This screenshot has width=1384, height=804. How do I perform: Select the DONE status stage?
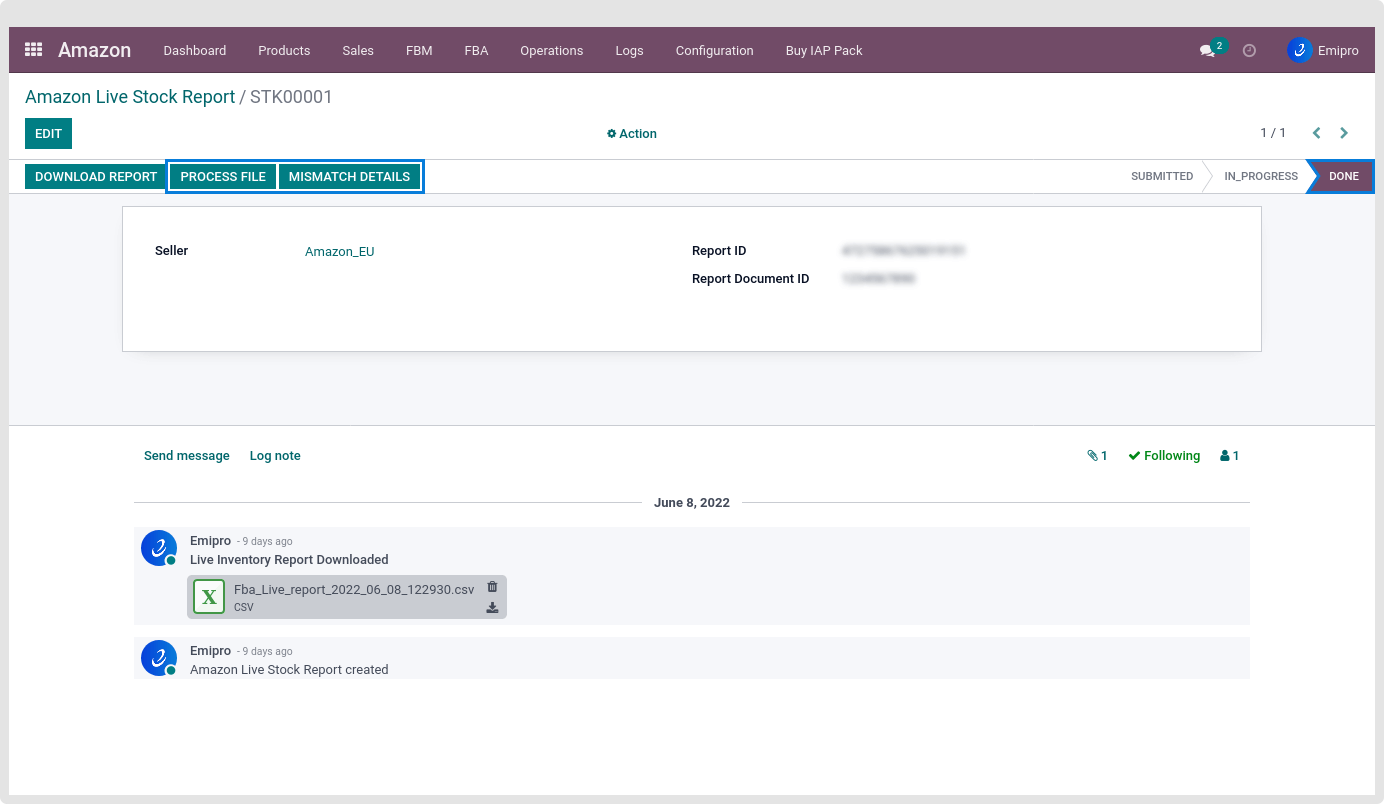[x=1343, y=176]
